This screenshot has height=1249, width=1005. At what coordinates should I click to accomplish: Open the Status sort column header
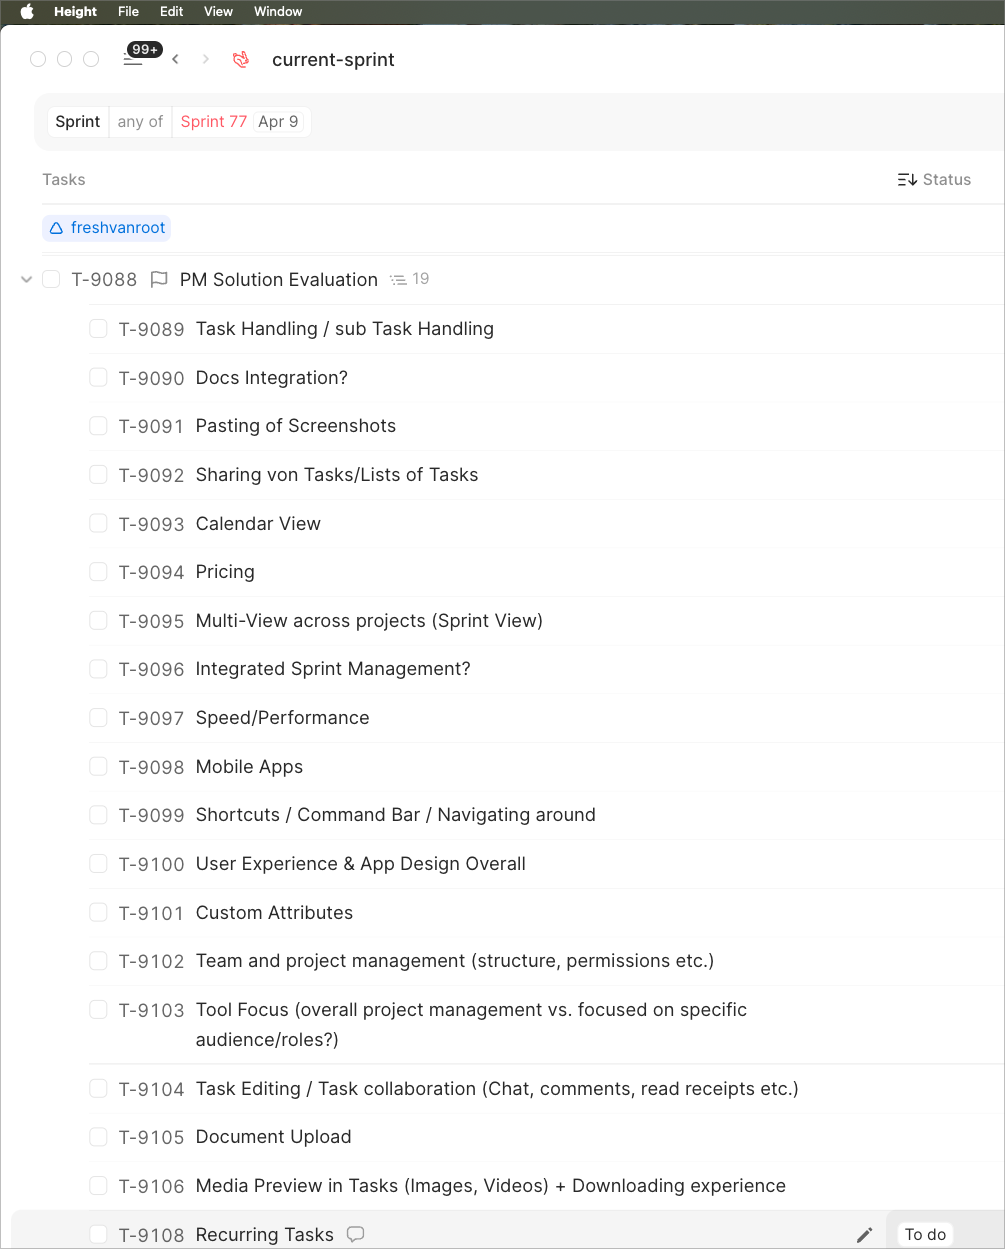934,180
